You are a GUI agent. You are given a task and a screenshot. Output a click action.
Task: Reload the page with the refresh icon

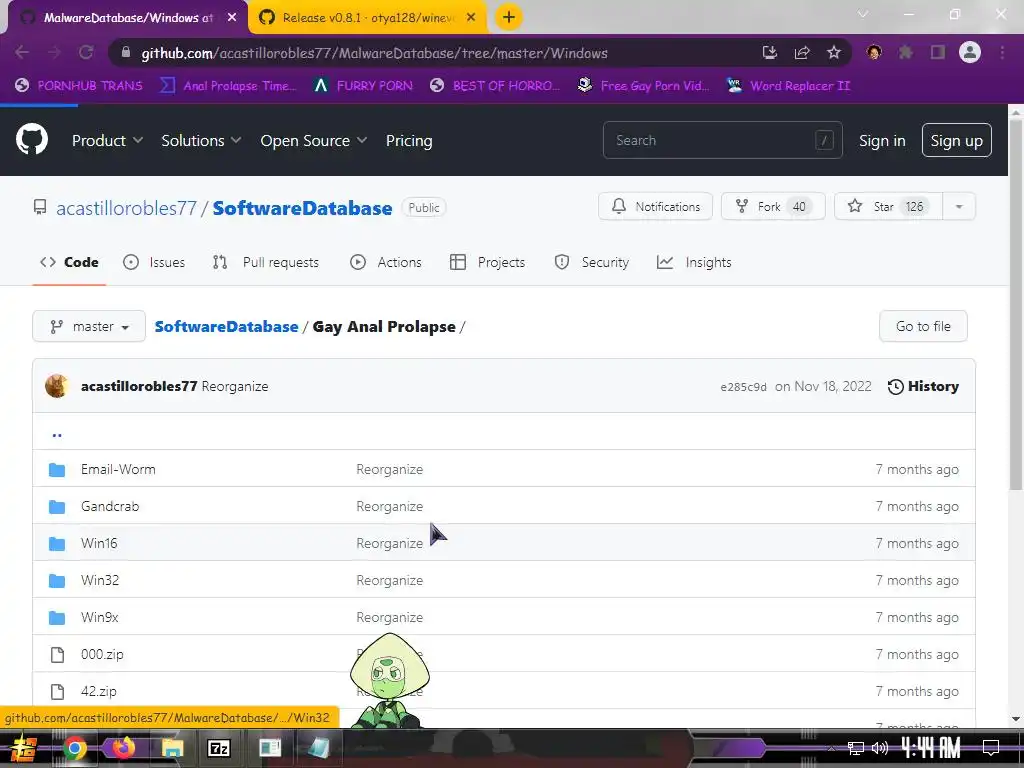click(x=86, y=52)
